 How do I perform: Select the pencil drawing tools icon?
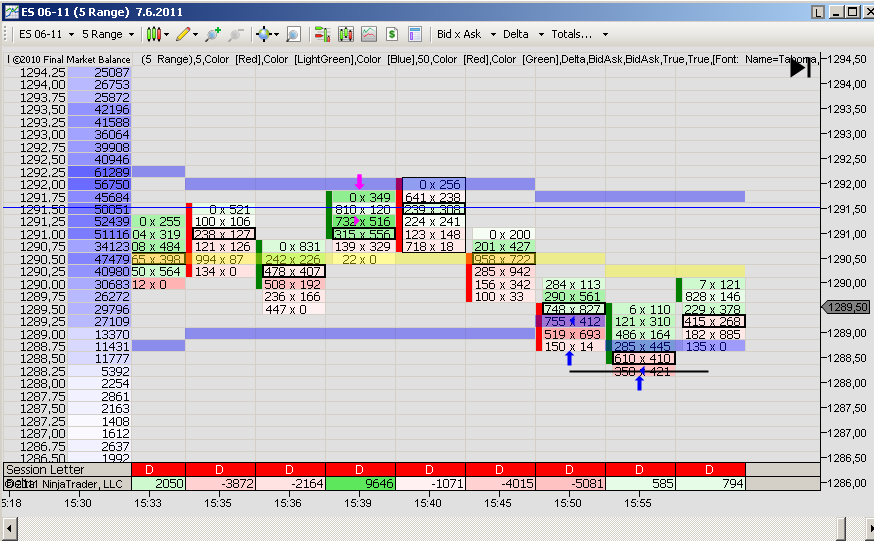(183, 35)
